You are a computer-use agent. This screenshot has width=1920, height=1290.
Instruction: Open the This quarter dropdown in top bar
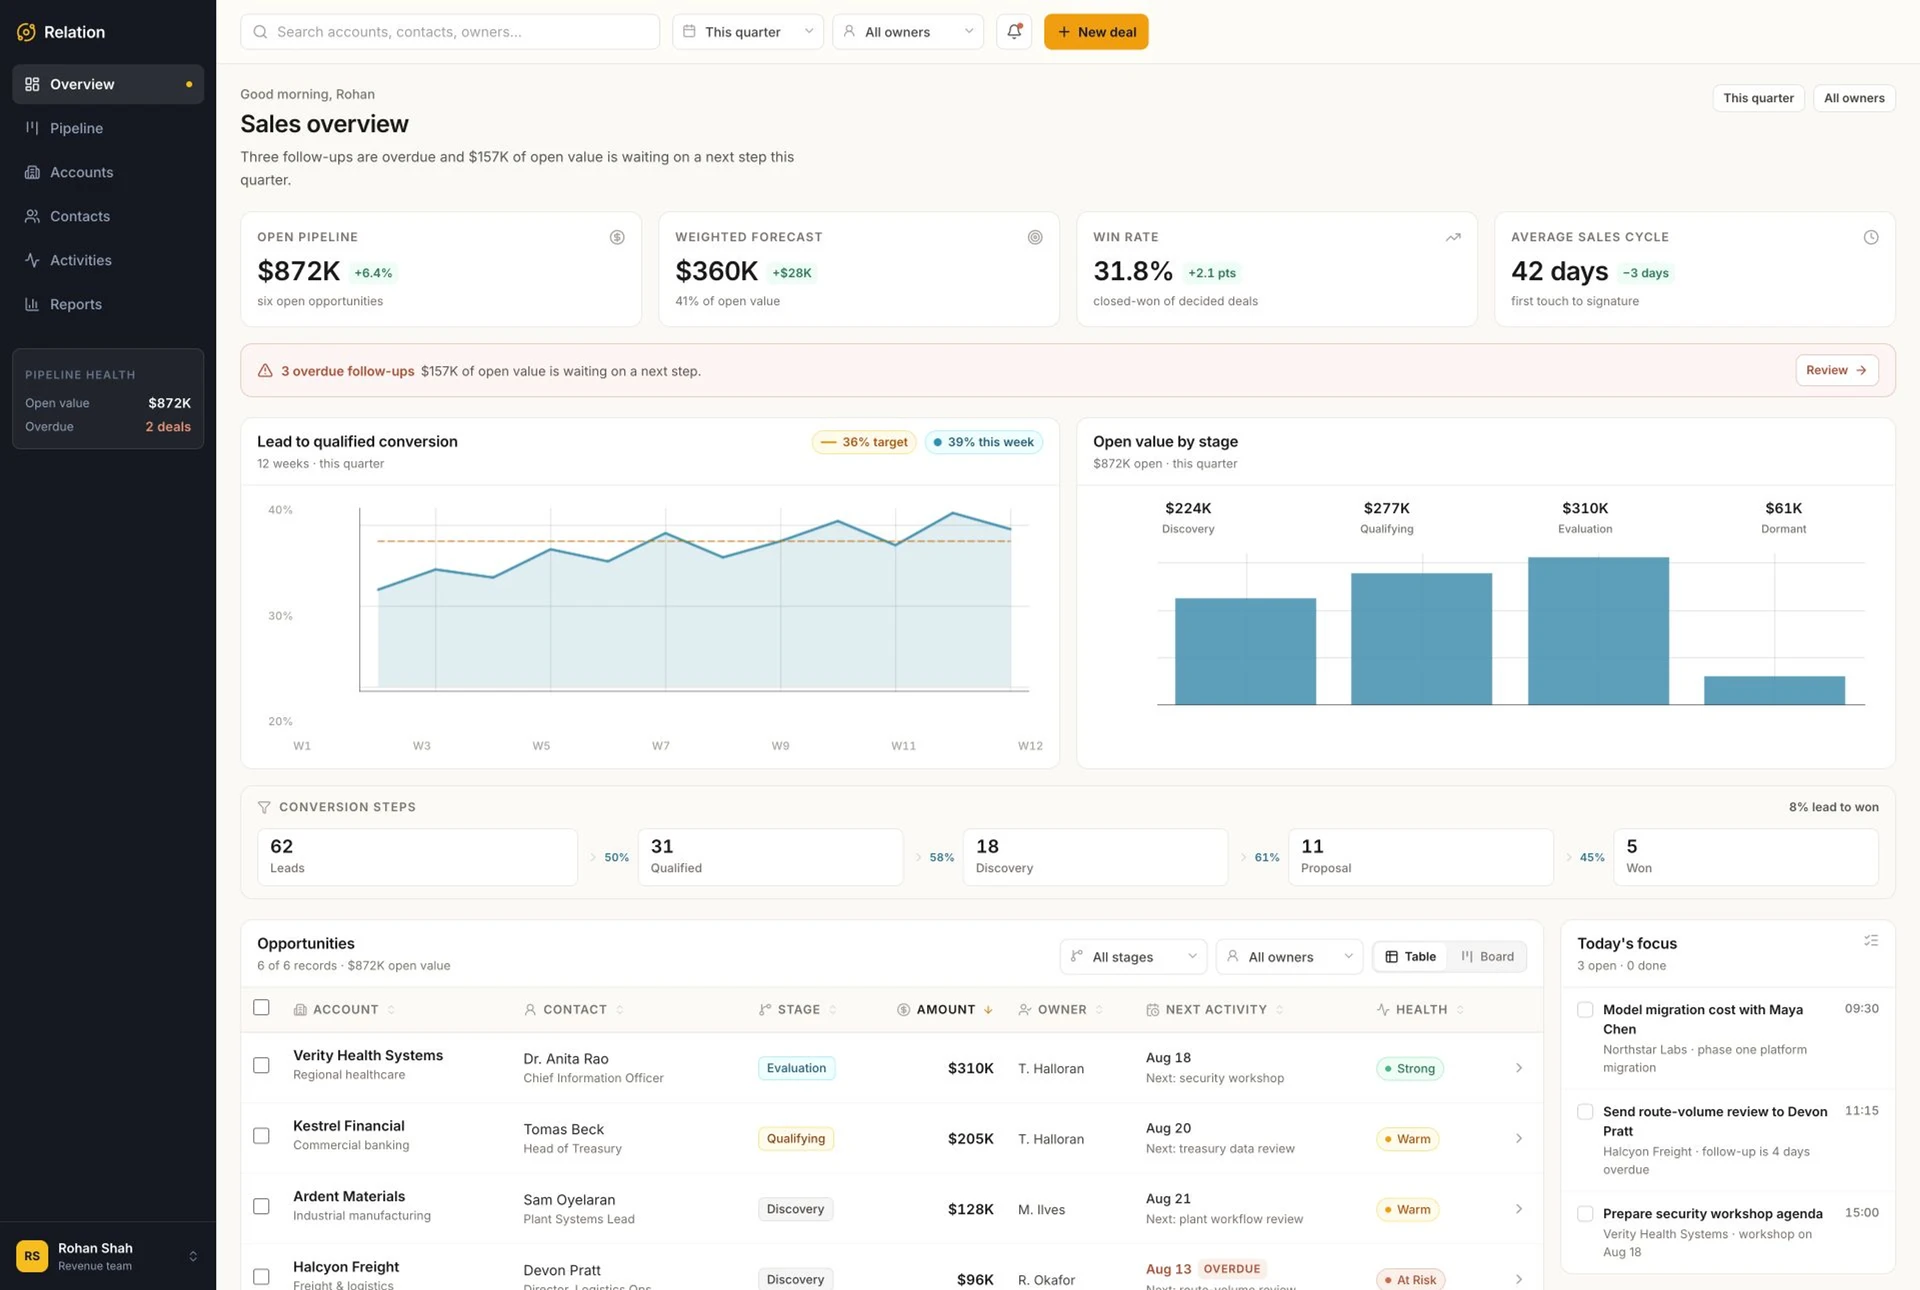click(x=748, y=32)
